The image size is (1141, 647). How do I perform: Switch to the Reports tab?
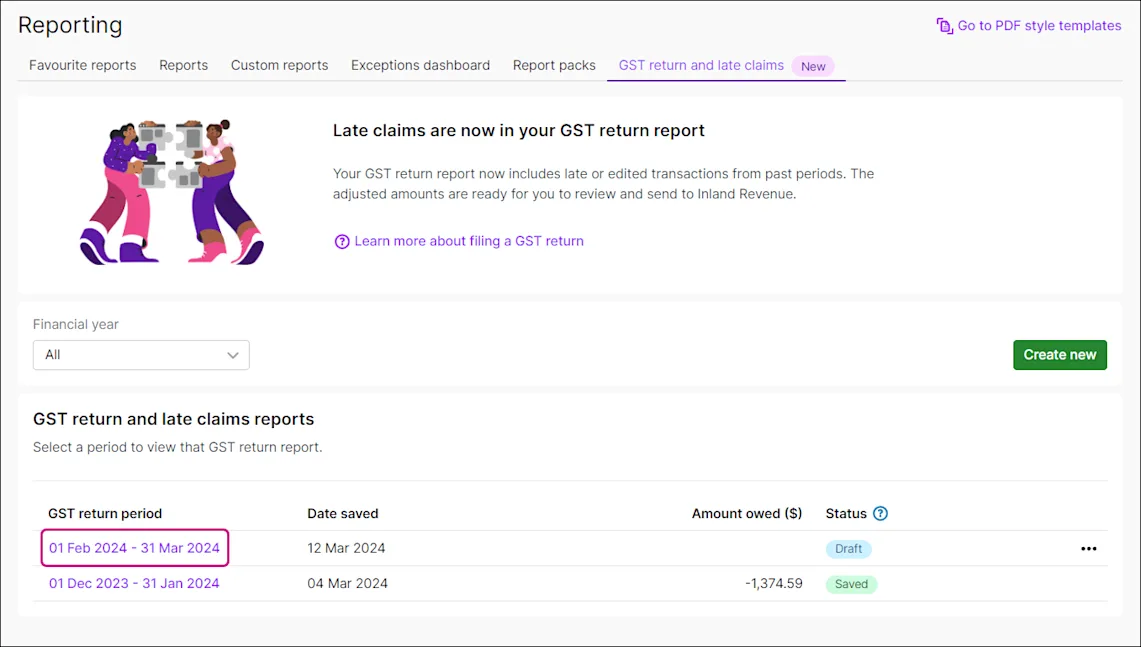pyautogui.click(x=183, y=65)
